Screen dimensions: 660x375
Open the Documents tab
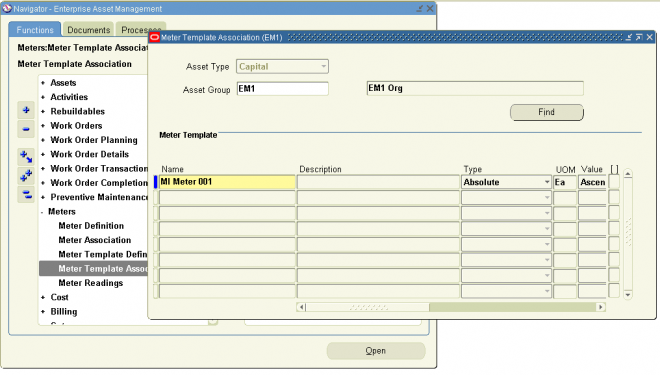click(x=88, y=30)
